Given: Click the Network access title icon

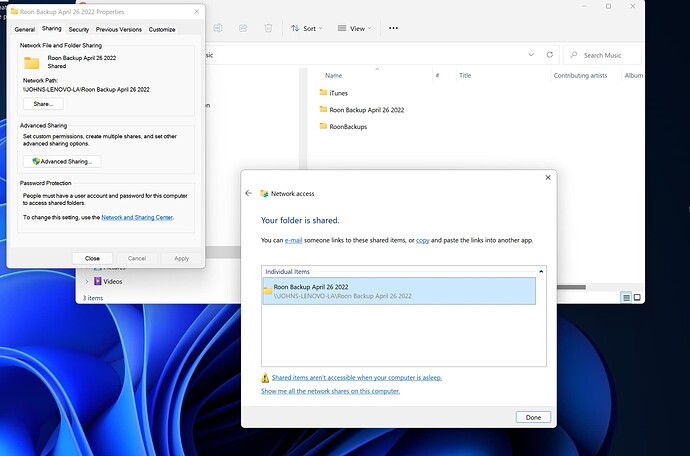Looking at the screenshot, I should [264, 194].
